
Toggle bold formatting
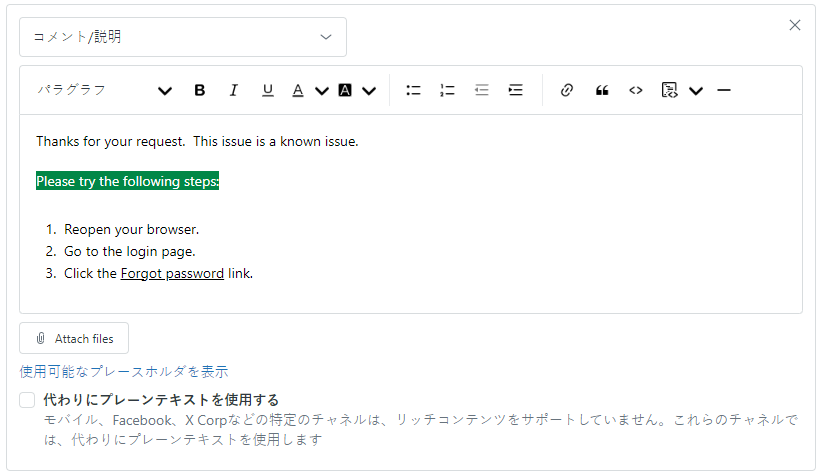(x=199, y=91)
